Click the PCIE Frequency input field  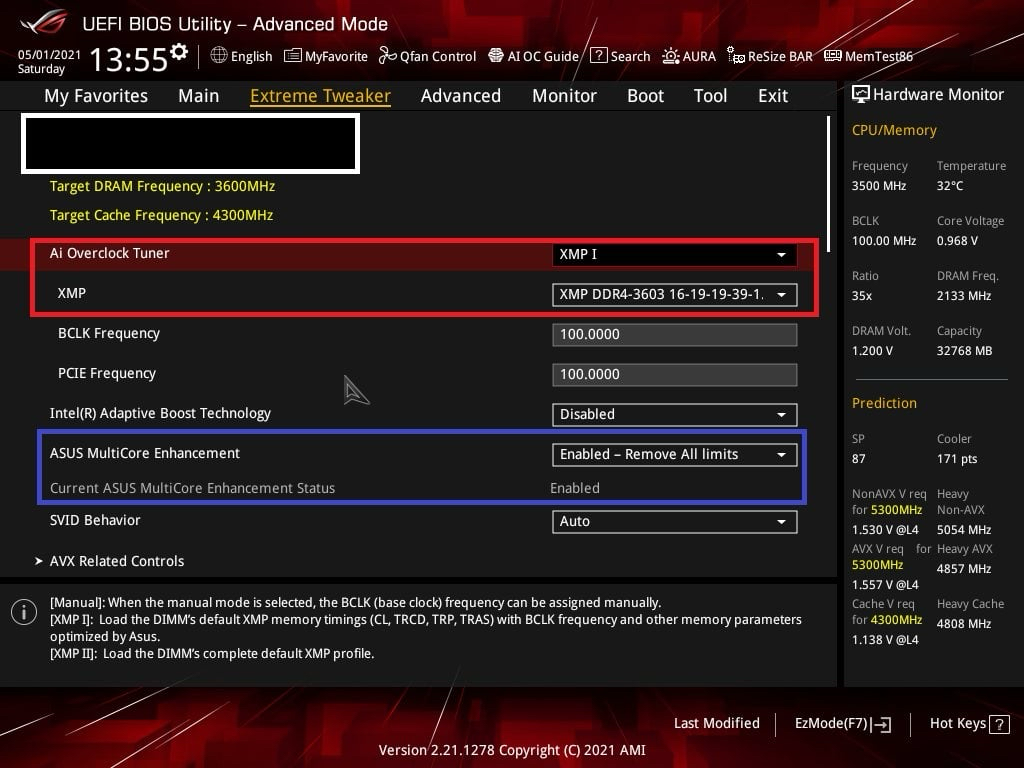click(675, 375)
